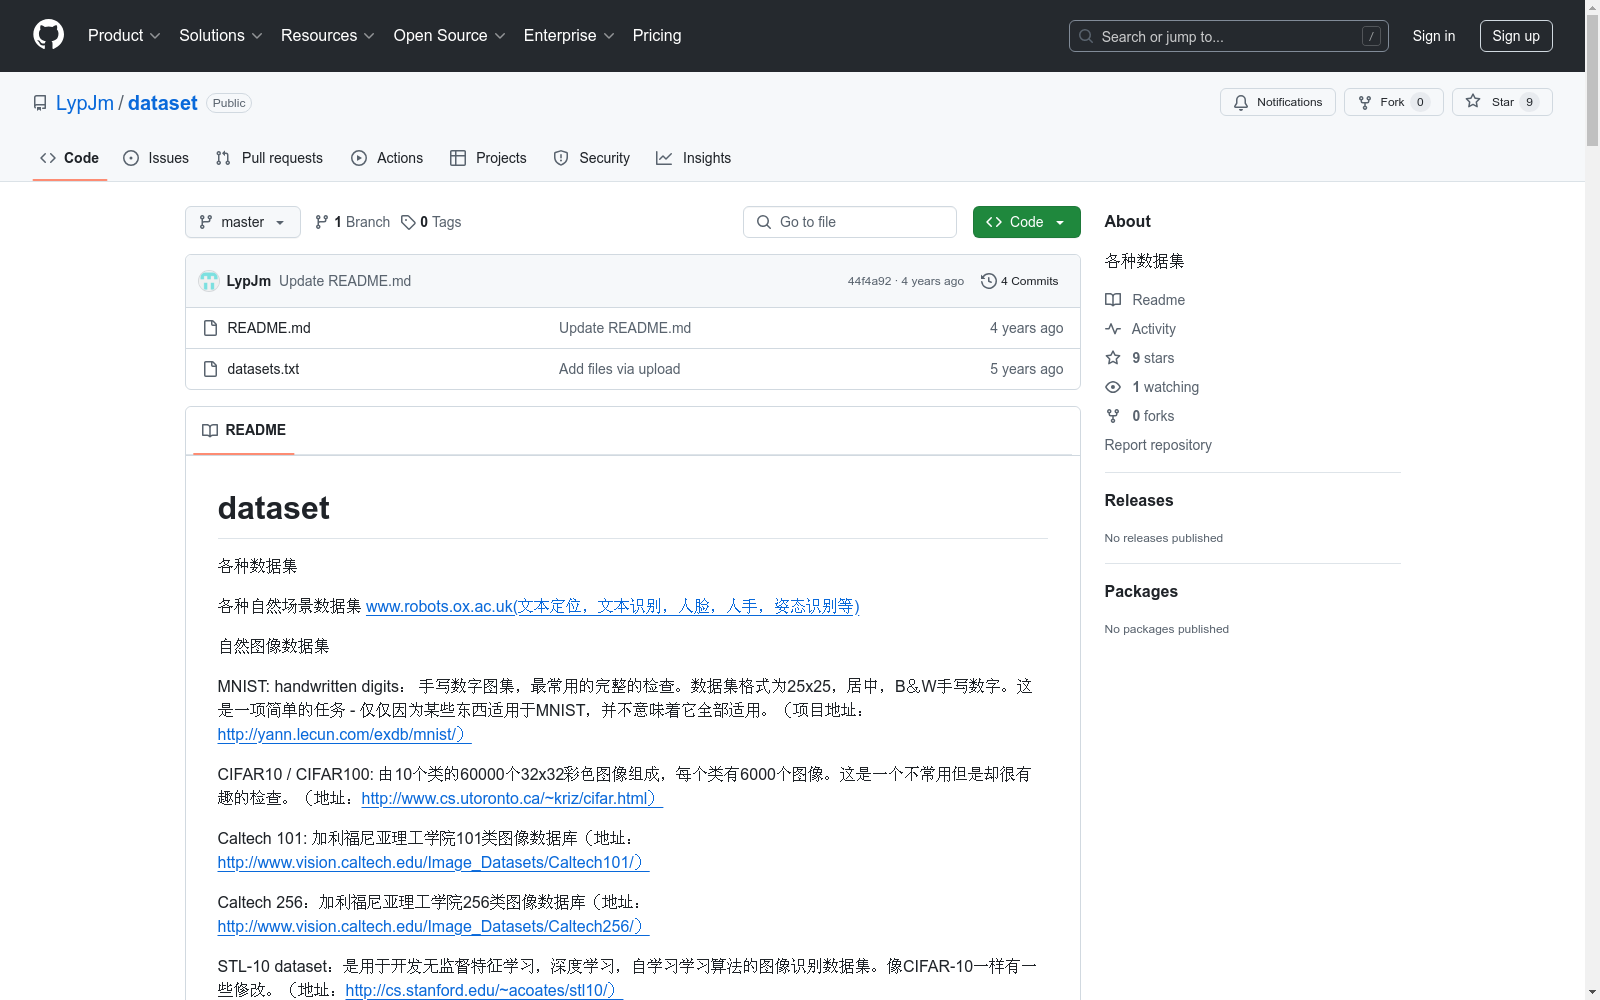Screen dimensions: 1600x1000
Task: Open the README.md file
Action: [269, 328]
